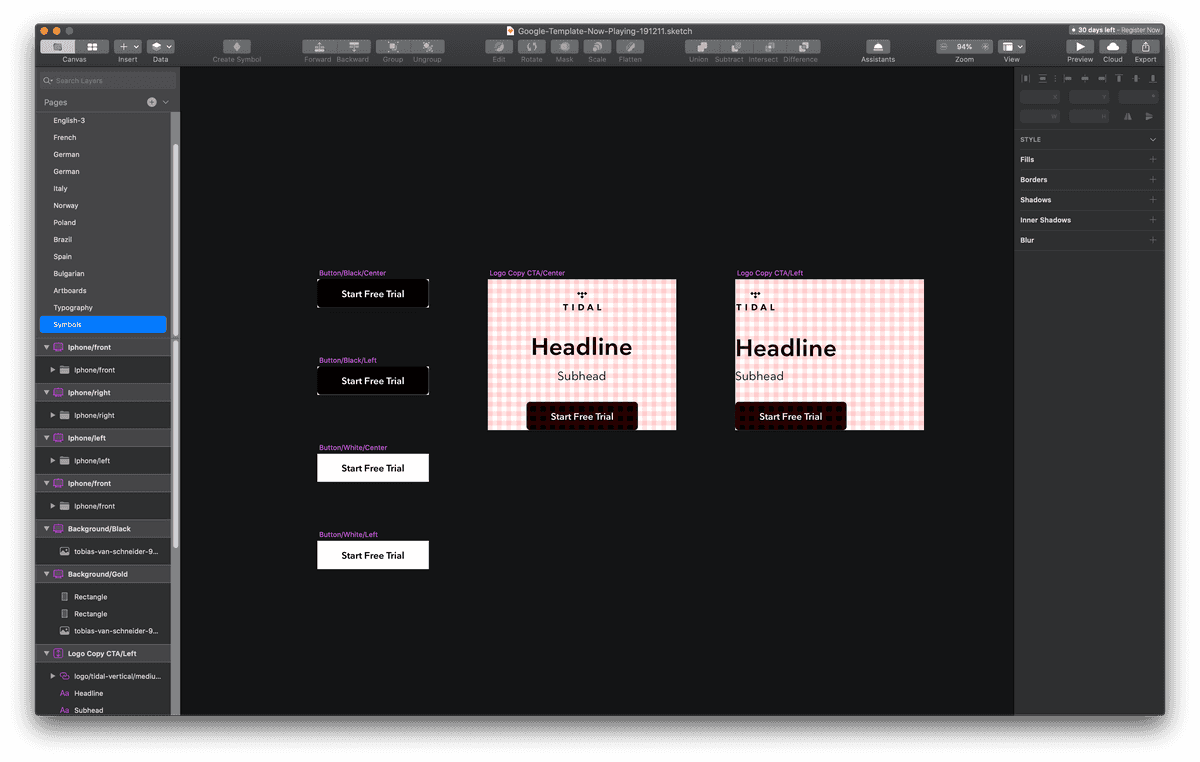This screenshot has height=762, width=1200.
Task: Click the X position input field
Action: click(x=1040, y=97)
